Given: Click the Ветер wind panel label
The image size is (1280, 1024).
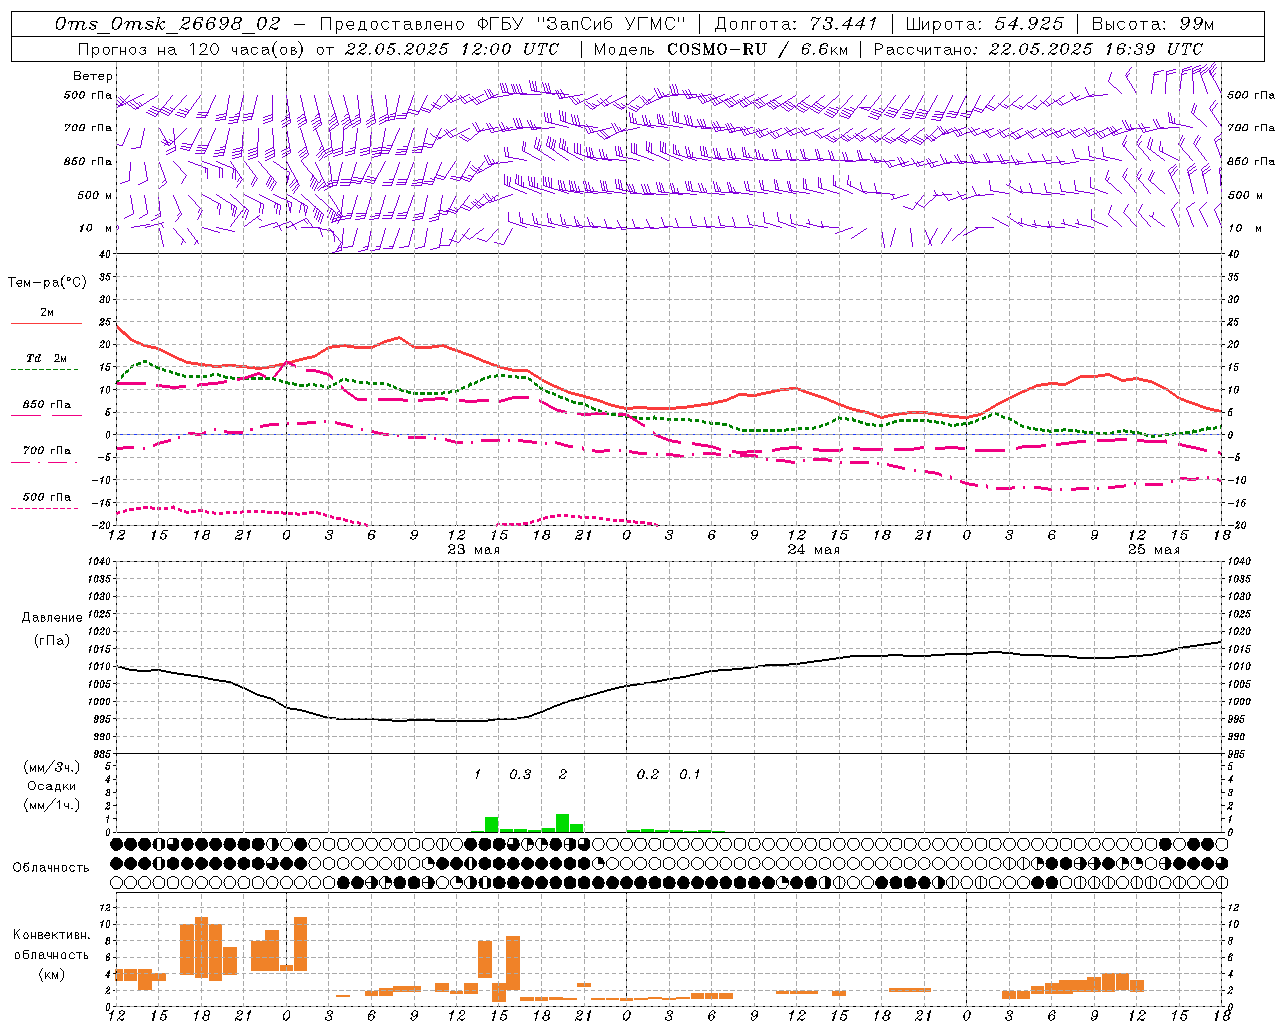Looking at the screenshot, I should point(92,76).
